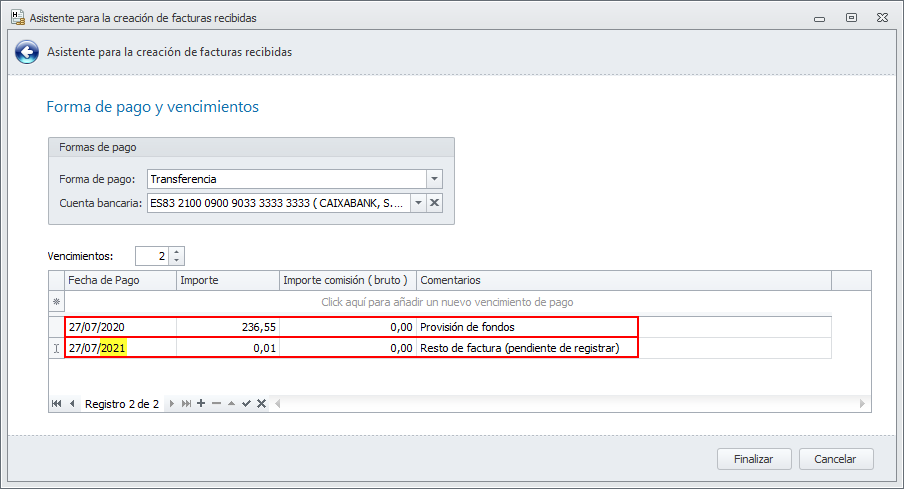Click the Finalizar button
Screen dimensions: 904x489
tap(754, 459)
